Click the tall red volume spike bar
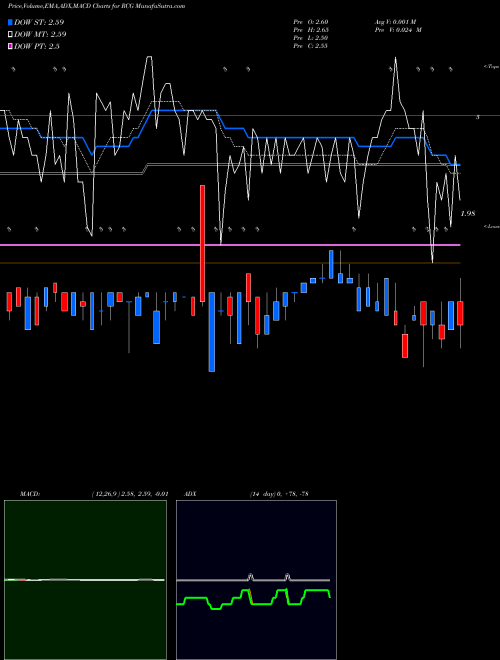 (x=202, y=243)
